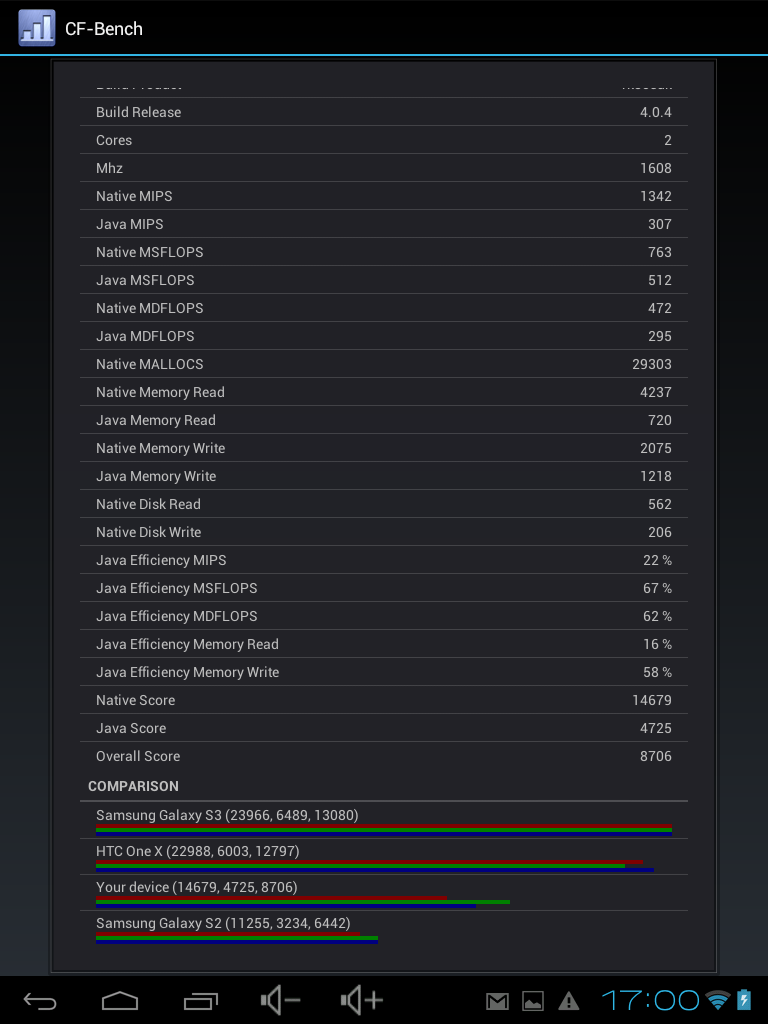The width and height of the screenshot is (768, 1024).
Task: Select the Native MIPS row
Action: [x=384, y=197]
